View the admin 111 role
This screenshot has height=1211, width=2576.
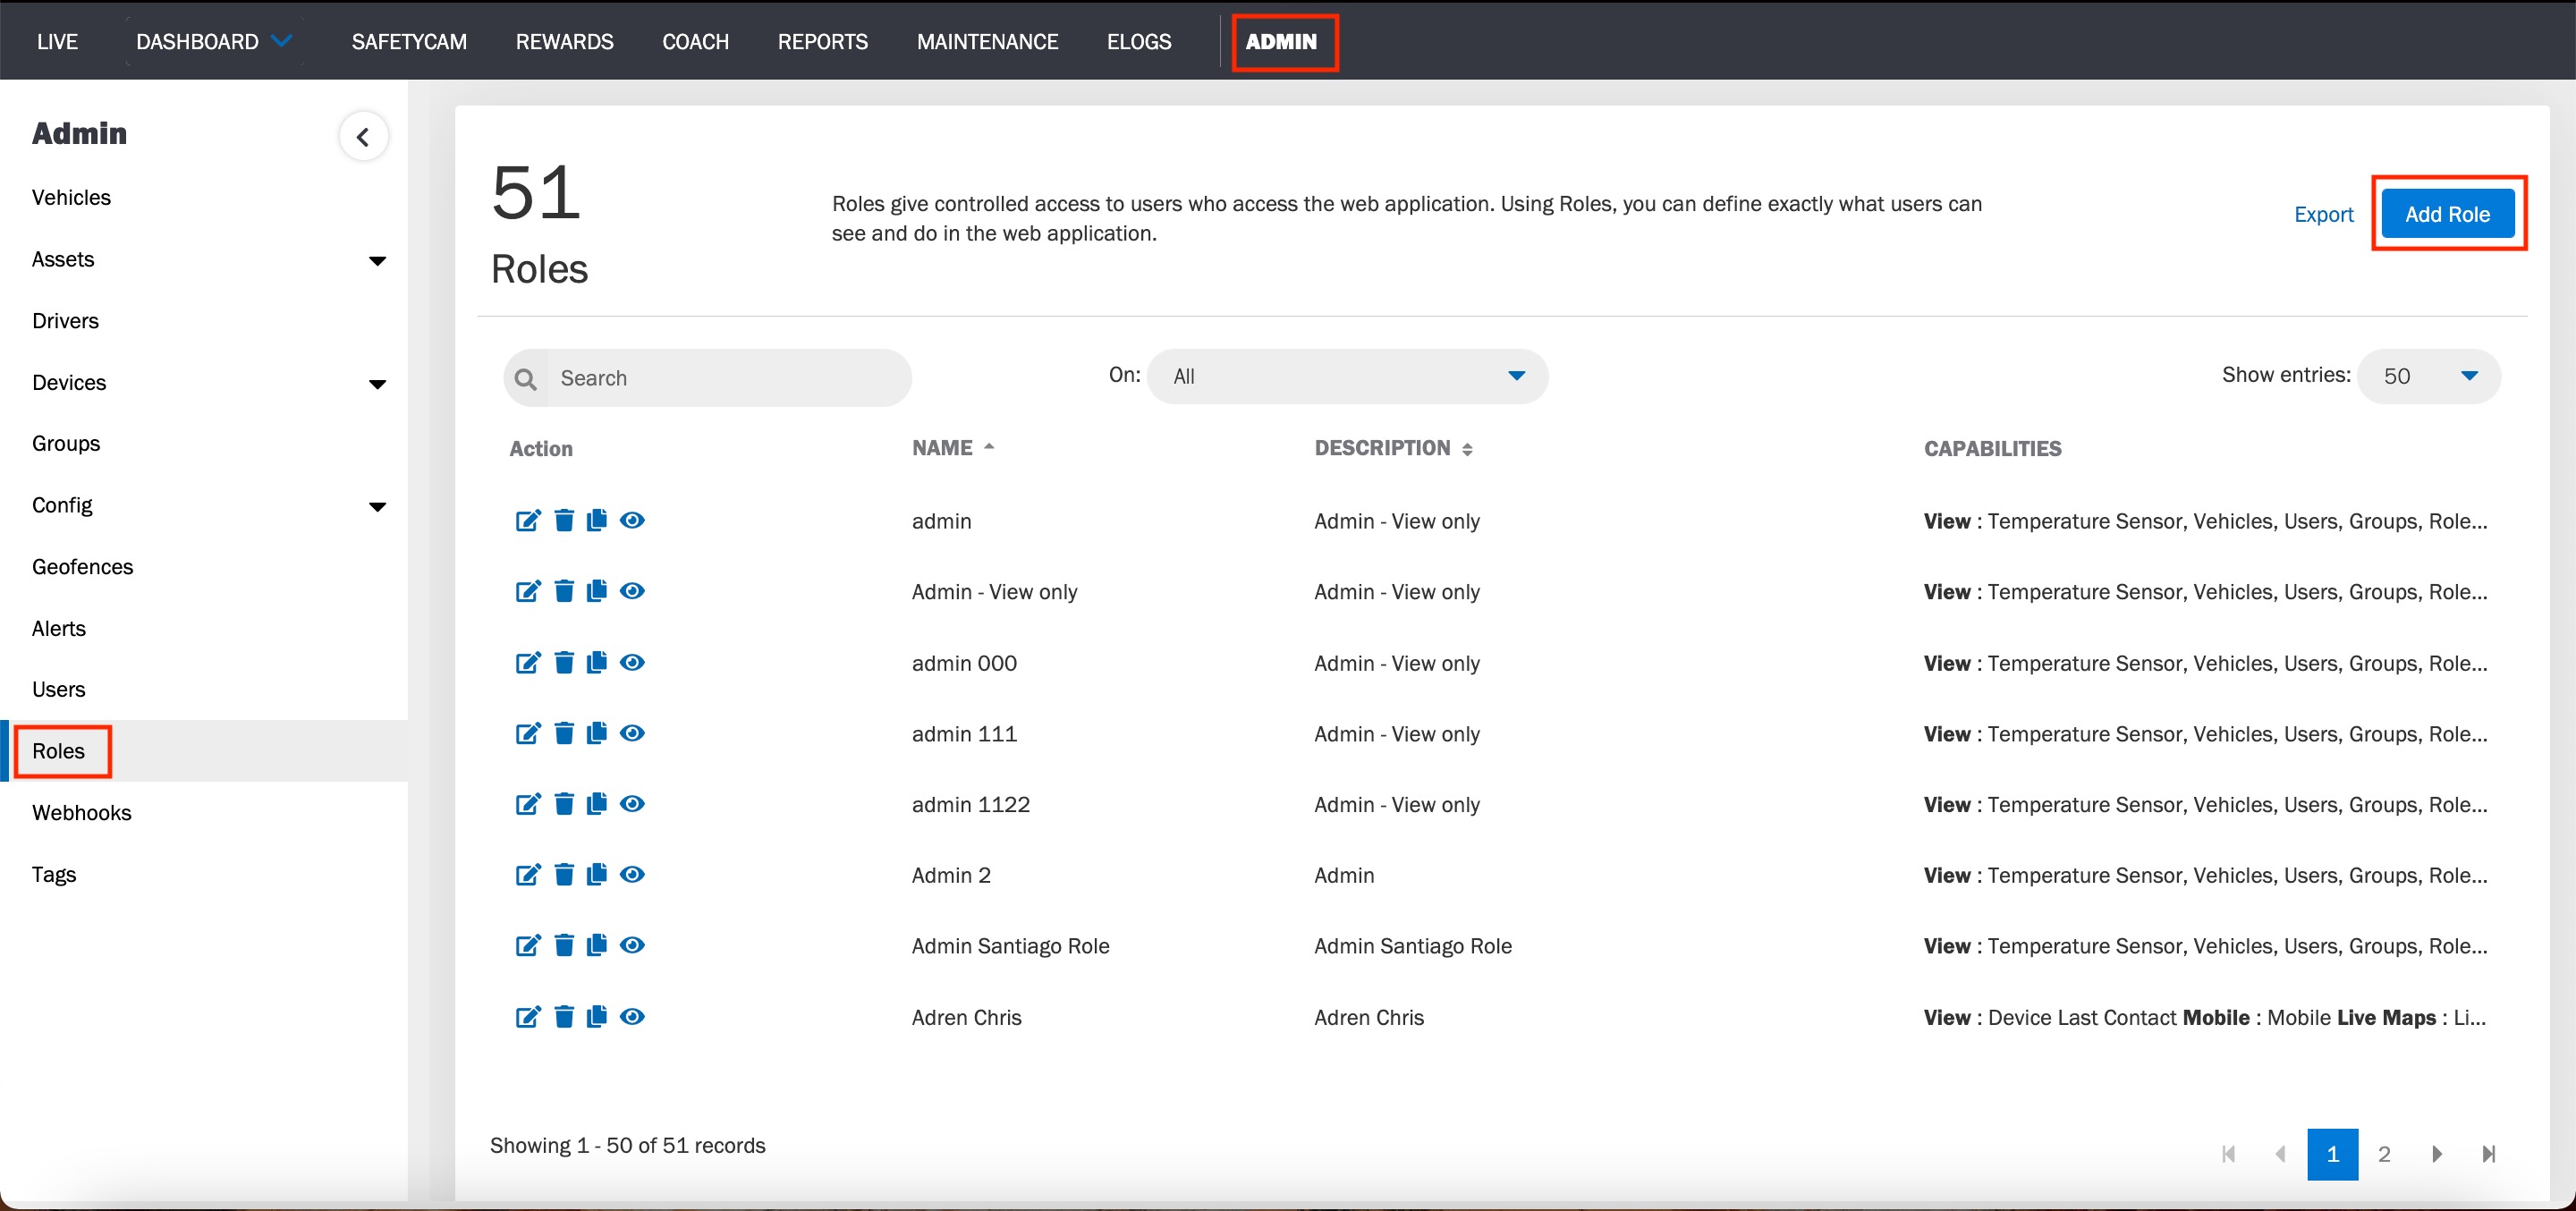click(632, 733)
